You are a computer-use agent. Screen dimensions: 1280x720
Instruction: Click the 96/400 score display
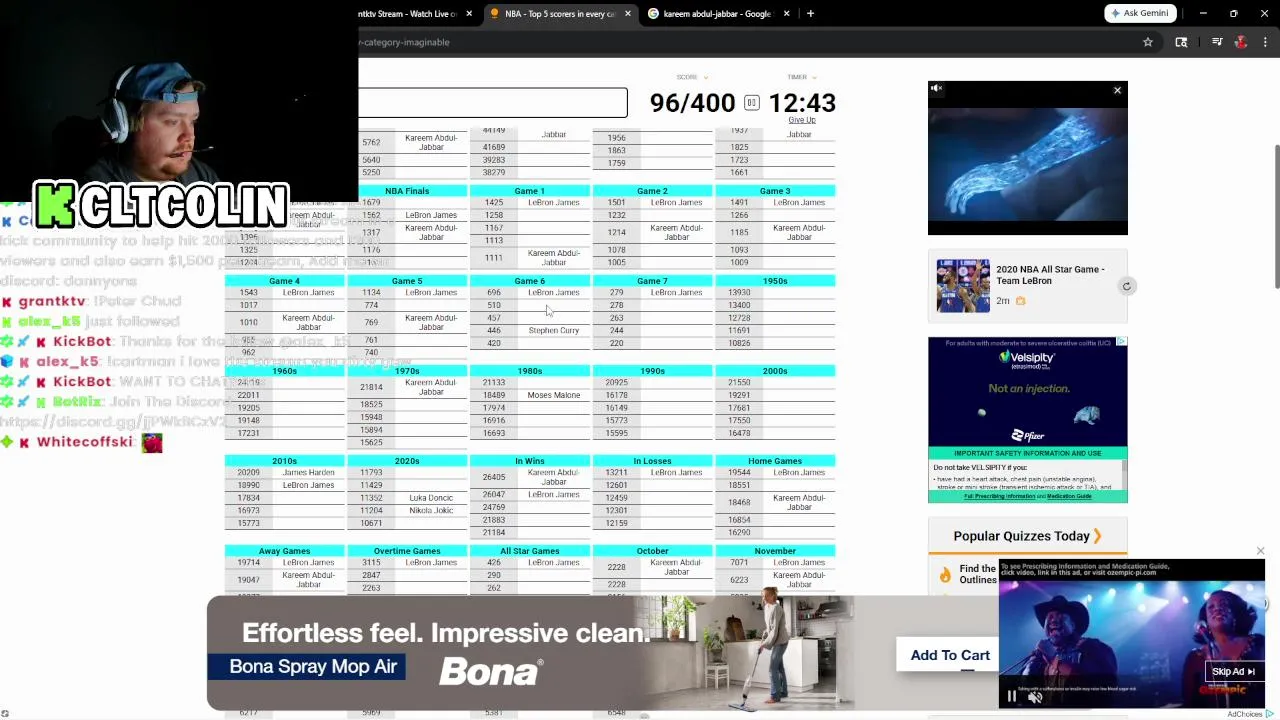pyautogui.click(x=692, y=103)
